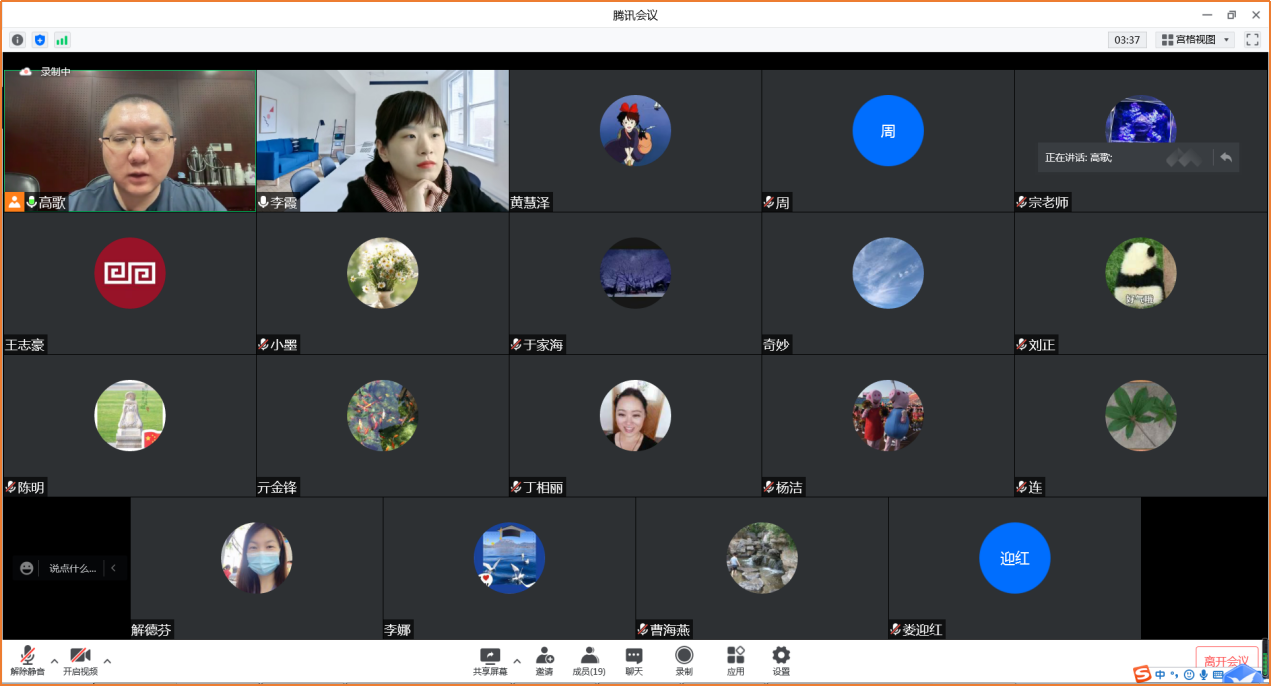Select 高歌's video tile
This screenshot has height=687, width=1271.
pyautogui.click(x=130, y=141)
